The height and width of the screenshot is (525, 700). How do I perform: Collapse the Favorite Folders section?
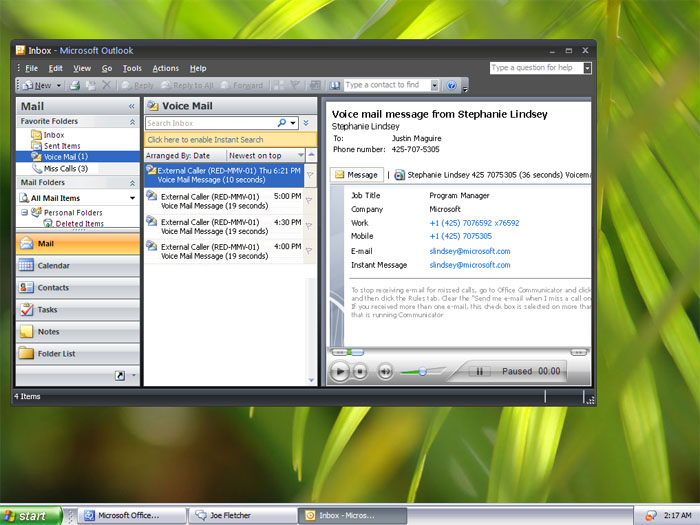(x=132, y=121)
